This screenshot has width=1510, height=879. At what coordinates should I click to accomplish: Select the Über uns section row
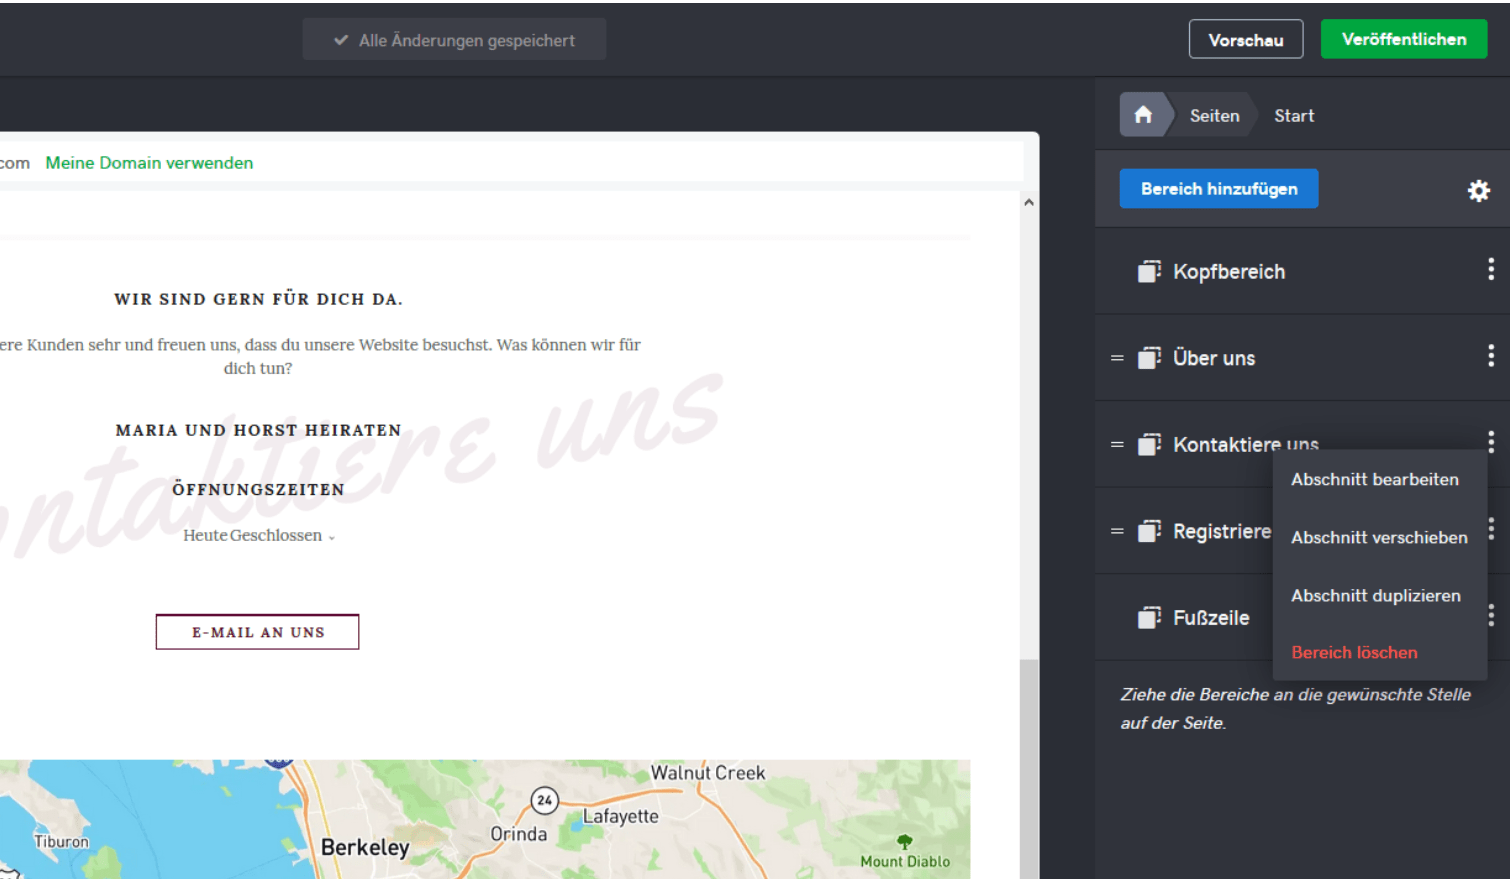tap(1302, 358)
